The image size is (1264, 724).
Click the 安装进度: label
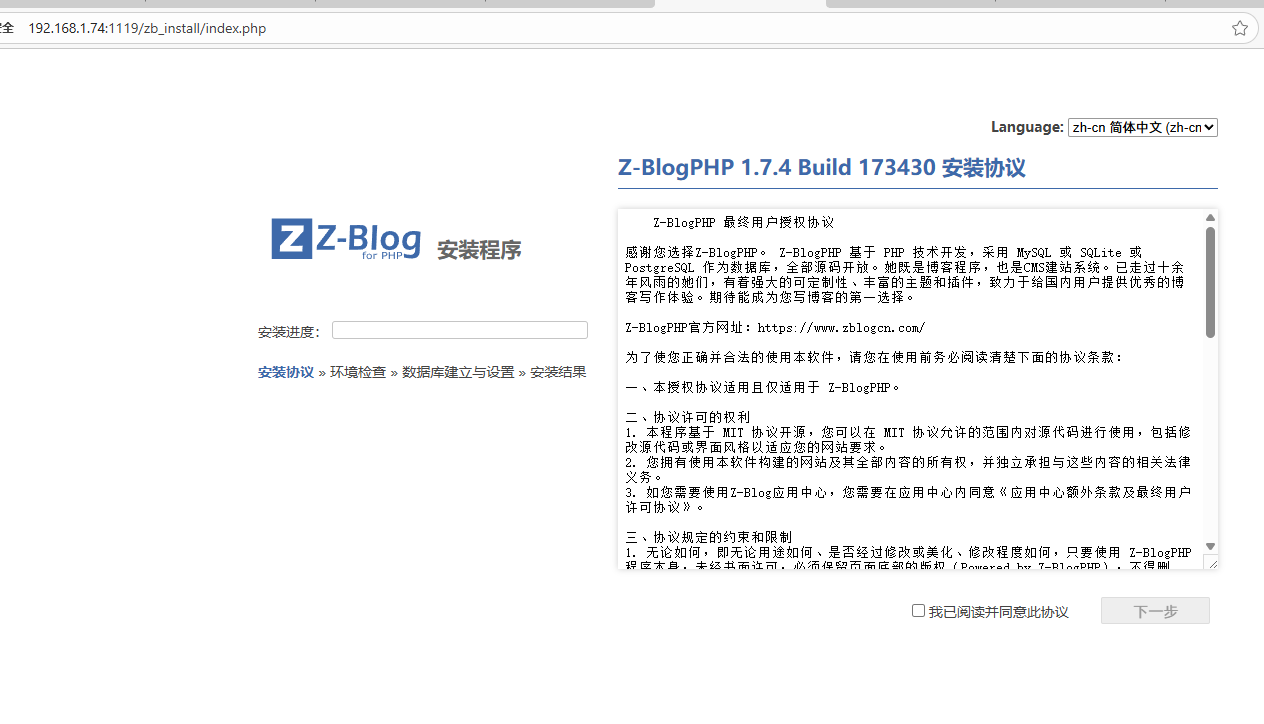point(289,332)
